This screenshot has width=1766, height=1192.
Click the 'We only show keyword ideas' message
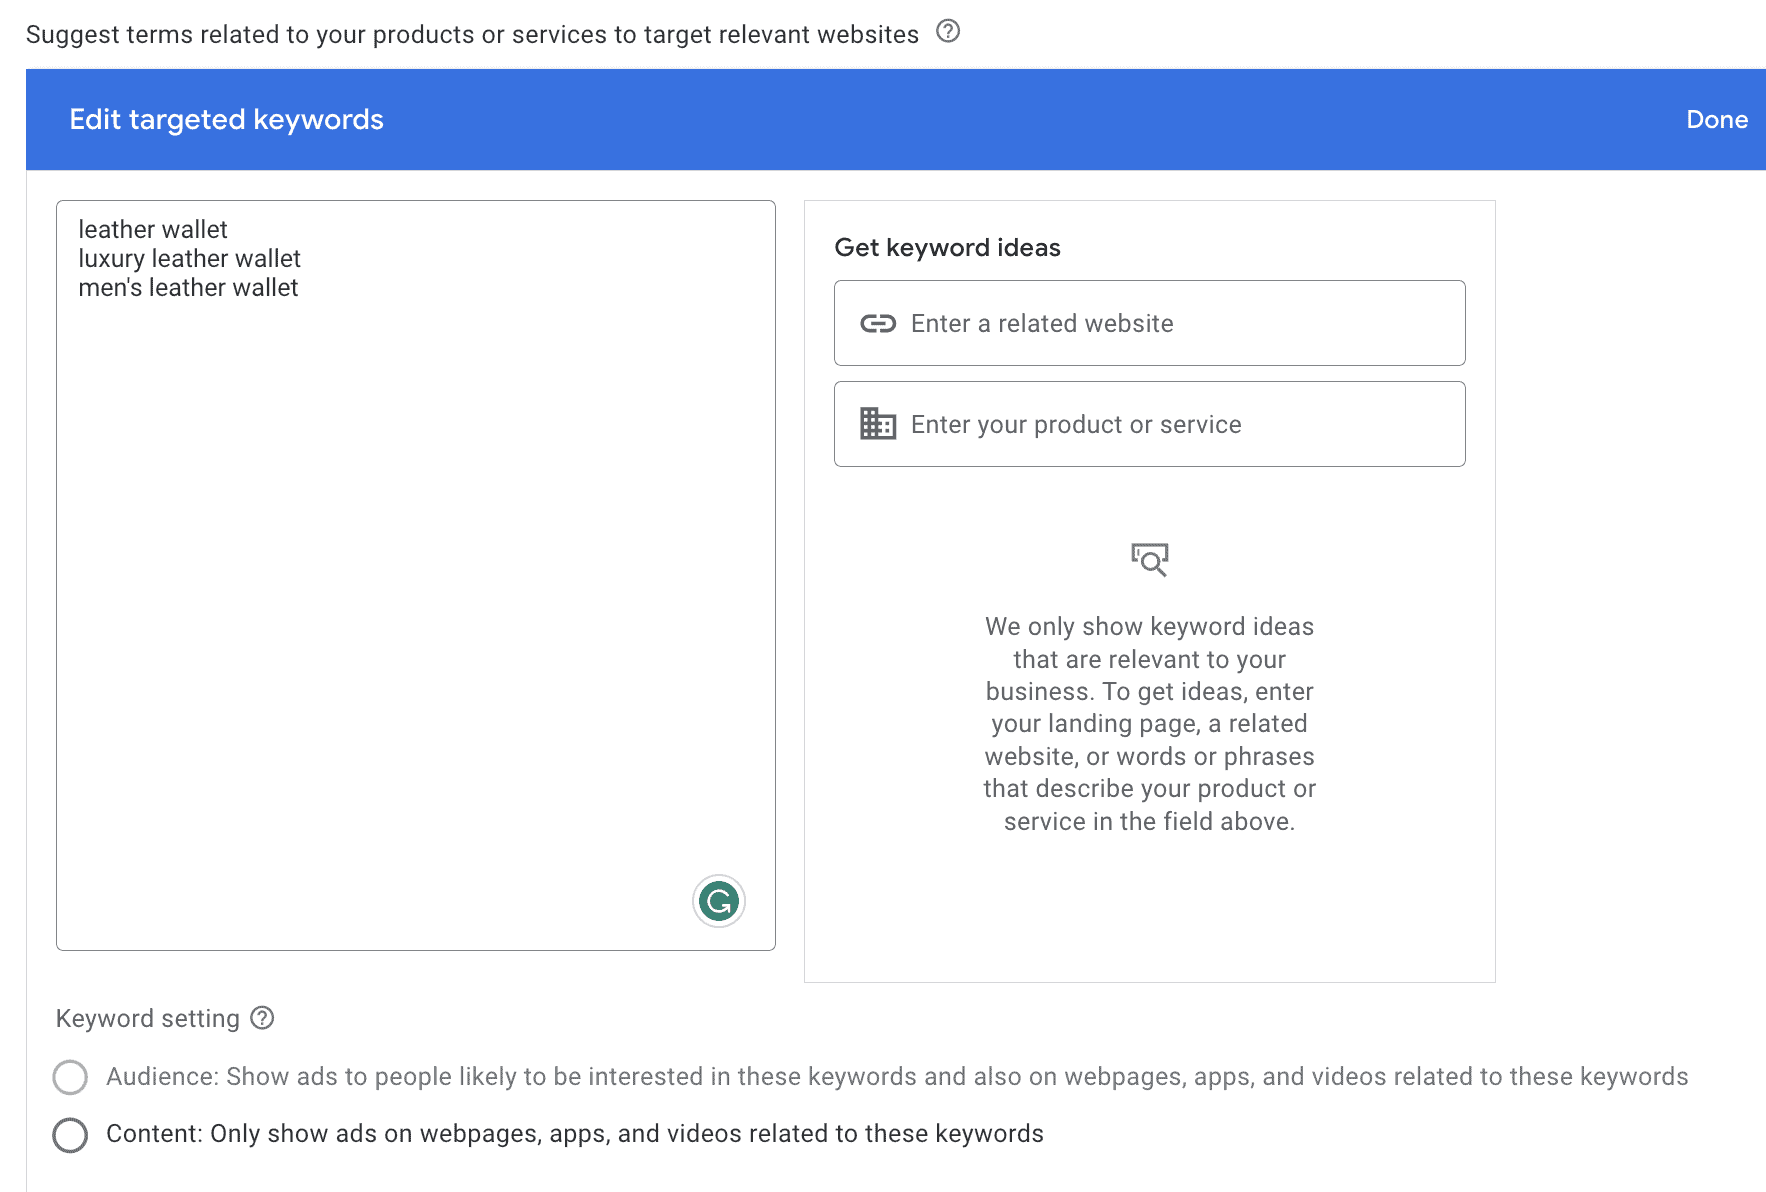coord(1149,724)
